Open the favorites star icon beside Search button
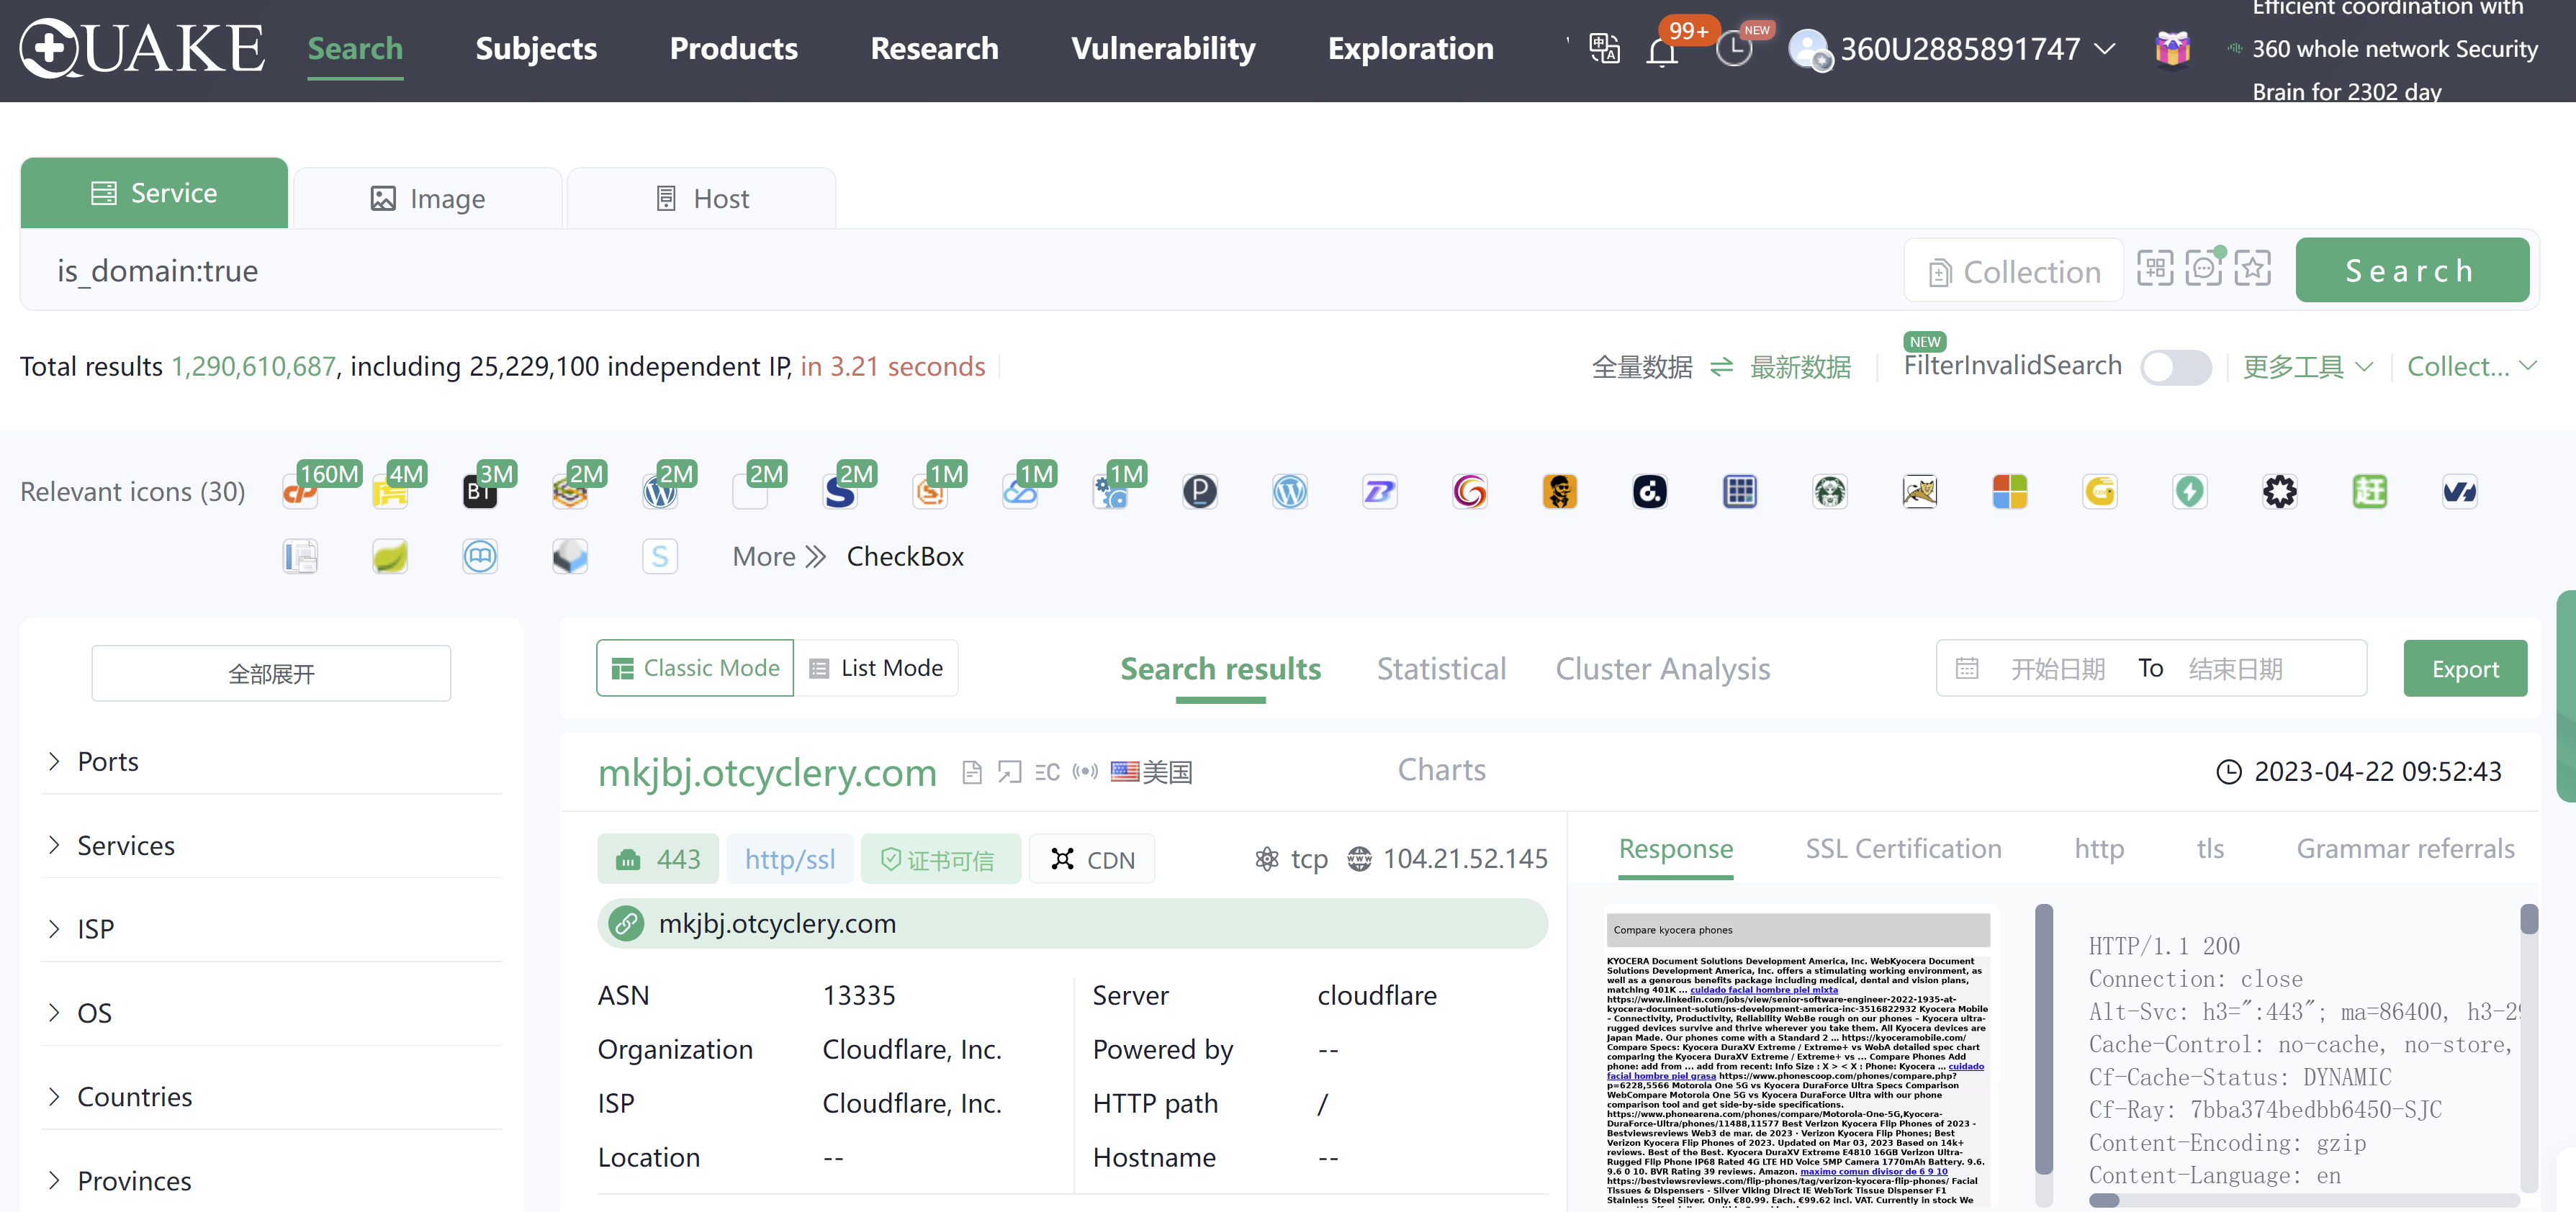This screenshot has width=2576, height=1212. click(x=2252, y=267)
